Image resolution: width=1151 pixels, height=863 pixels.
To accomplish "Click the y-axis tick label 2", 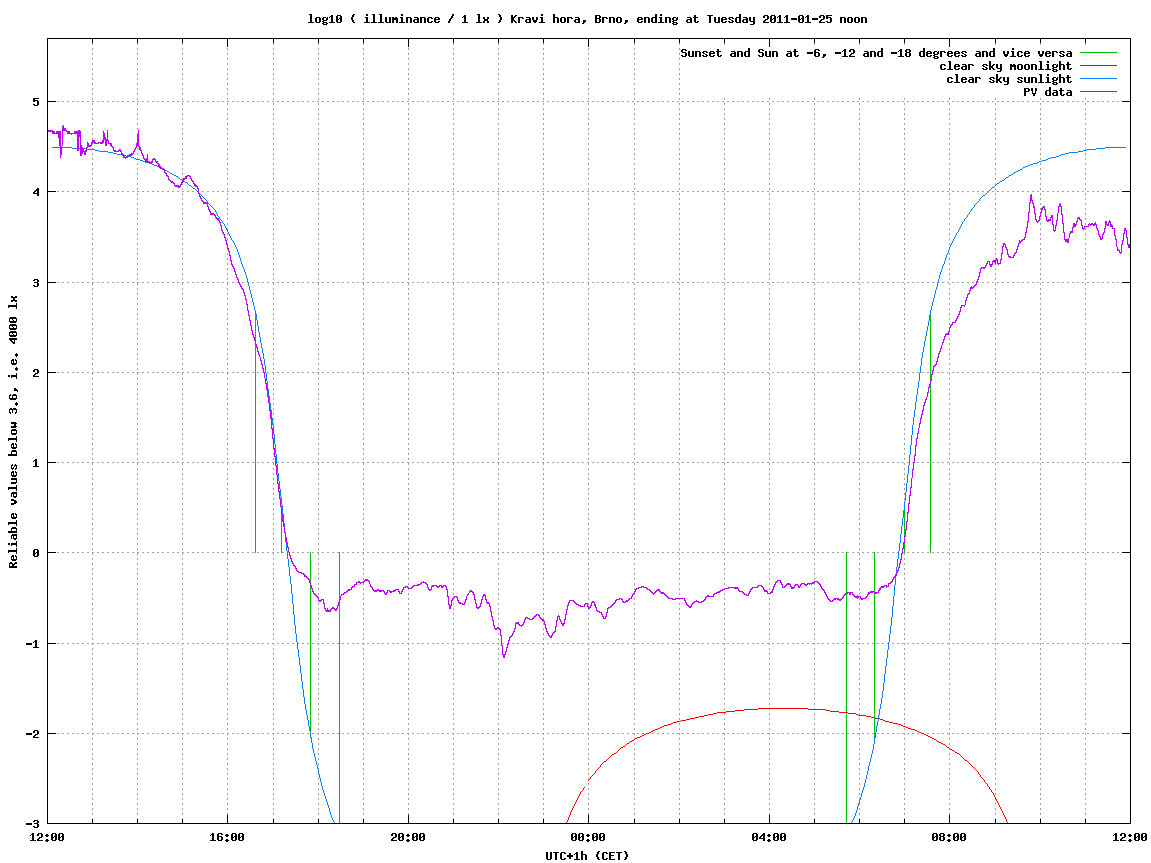I will (35, 373).
